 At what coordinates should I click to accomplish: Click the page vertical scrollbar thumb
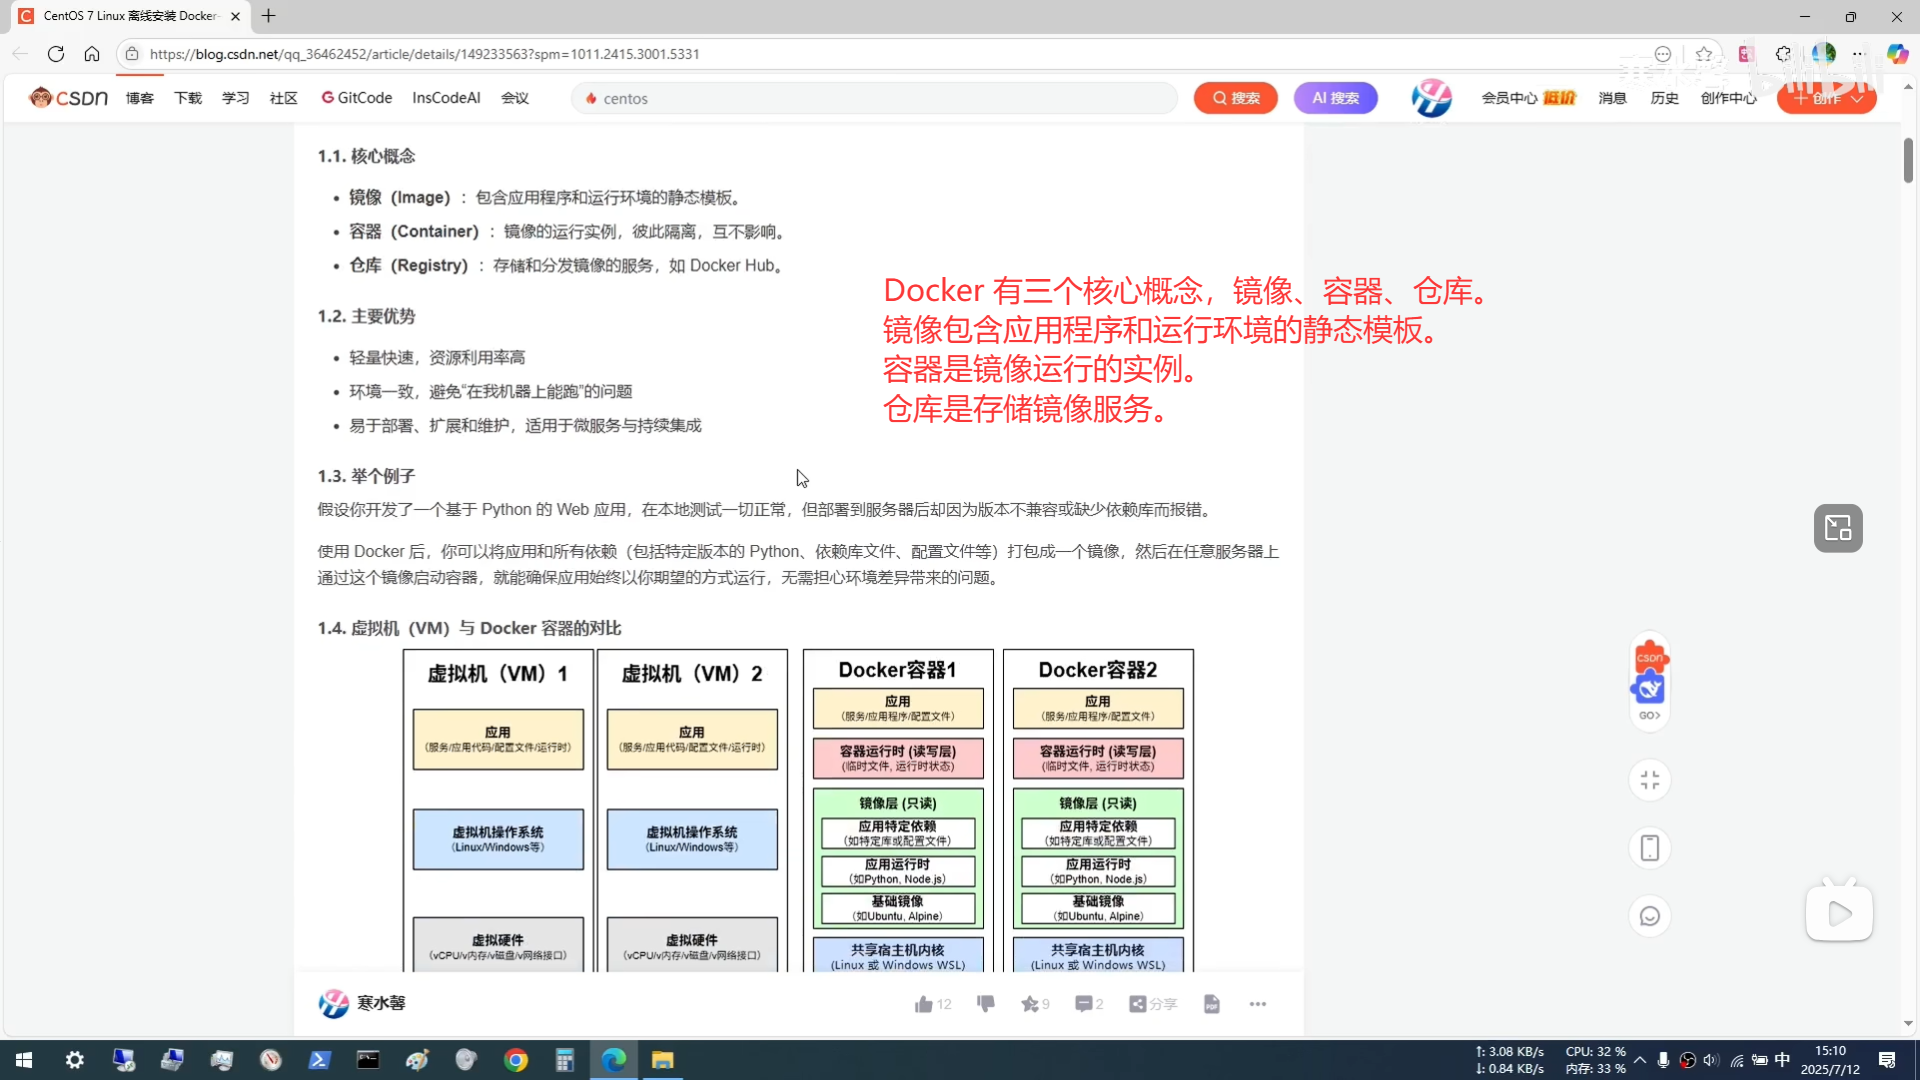(1908, 160)
